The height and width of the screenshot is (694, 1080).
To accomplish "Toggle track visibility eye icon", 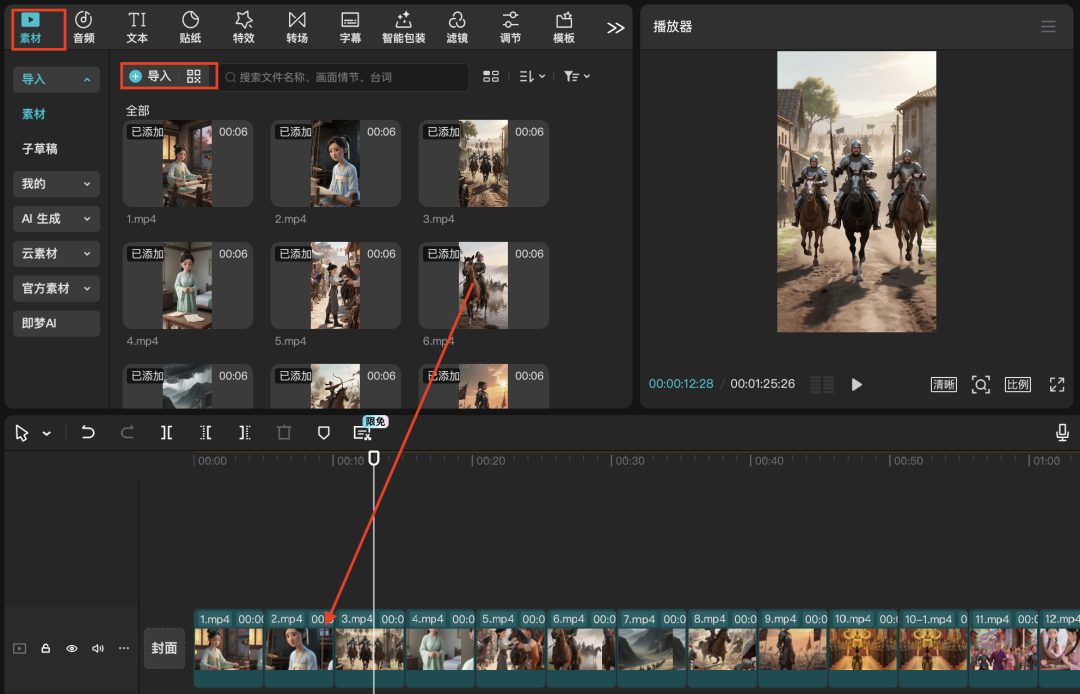I will [72, 648].
